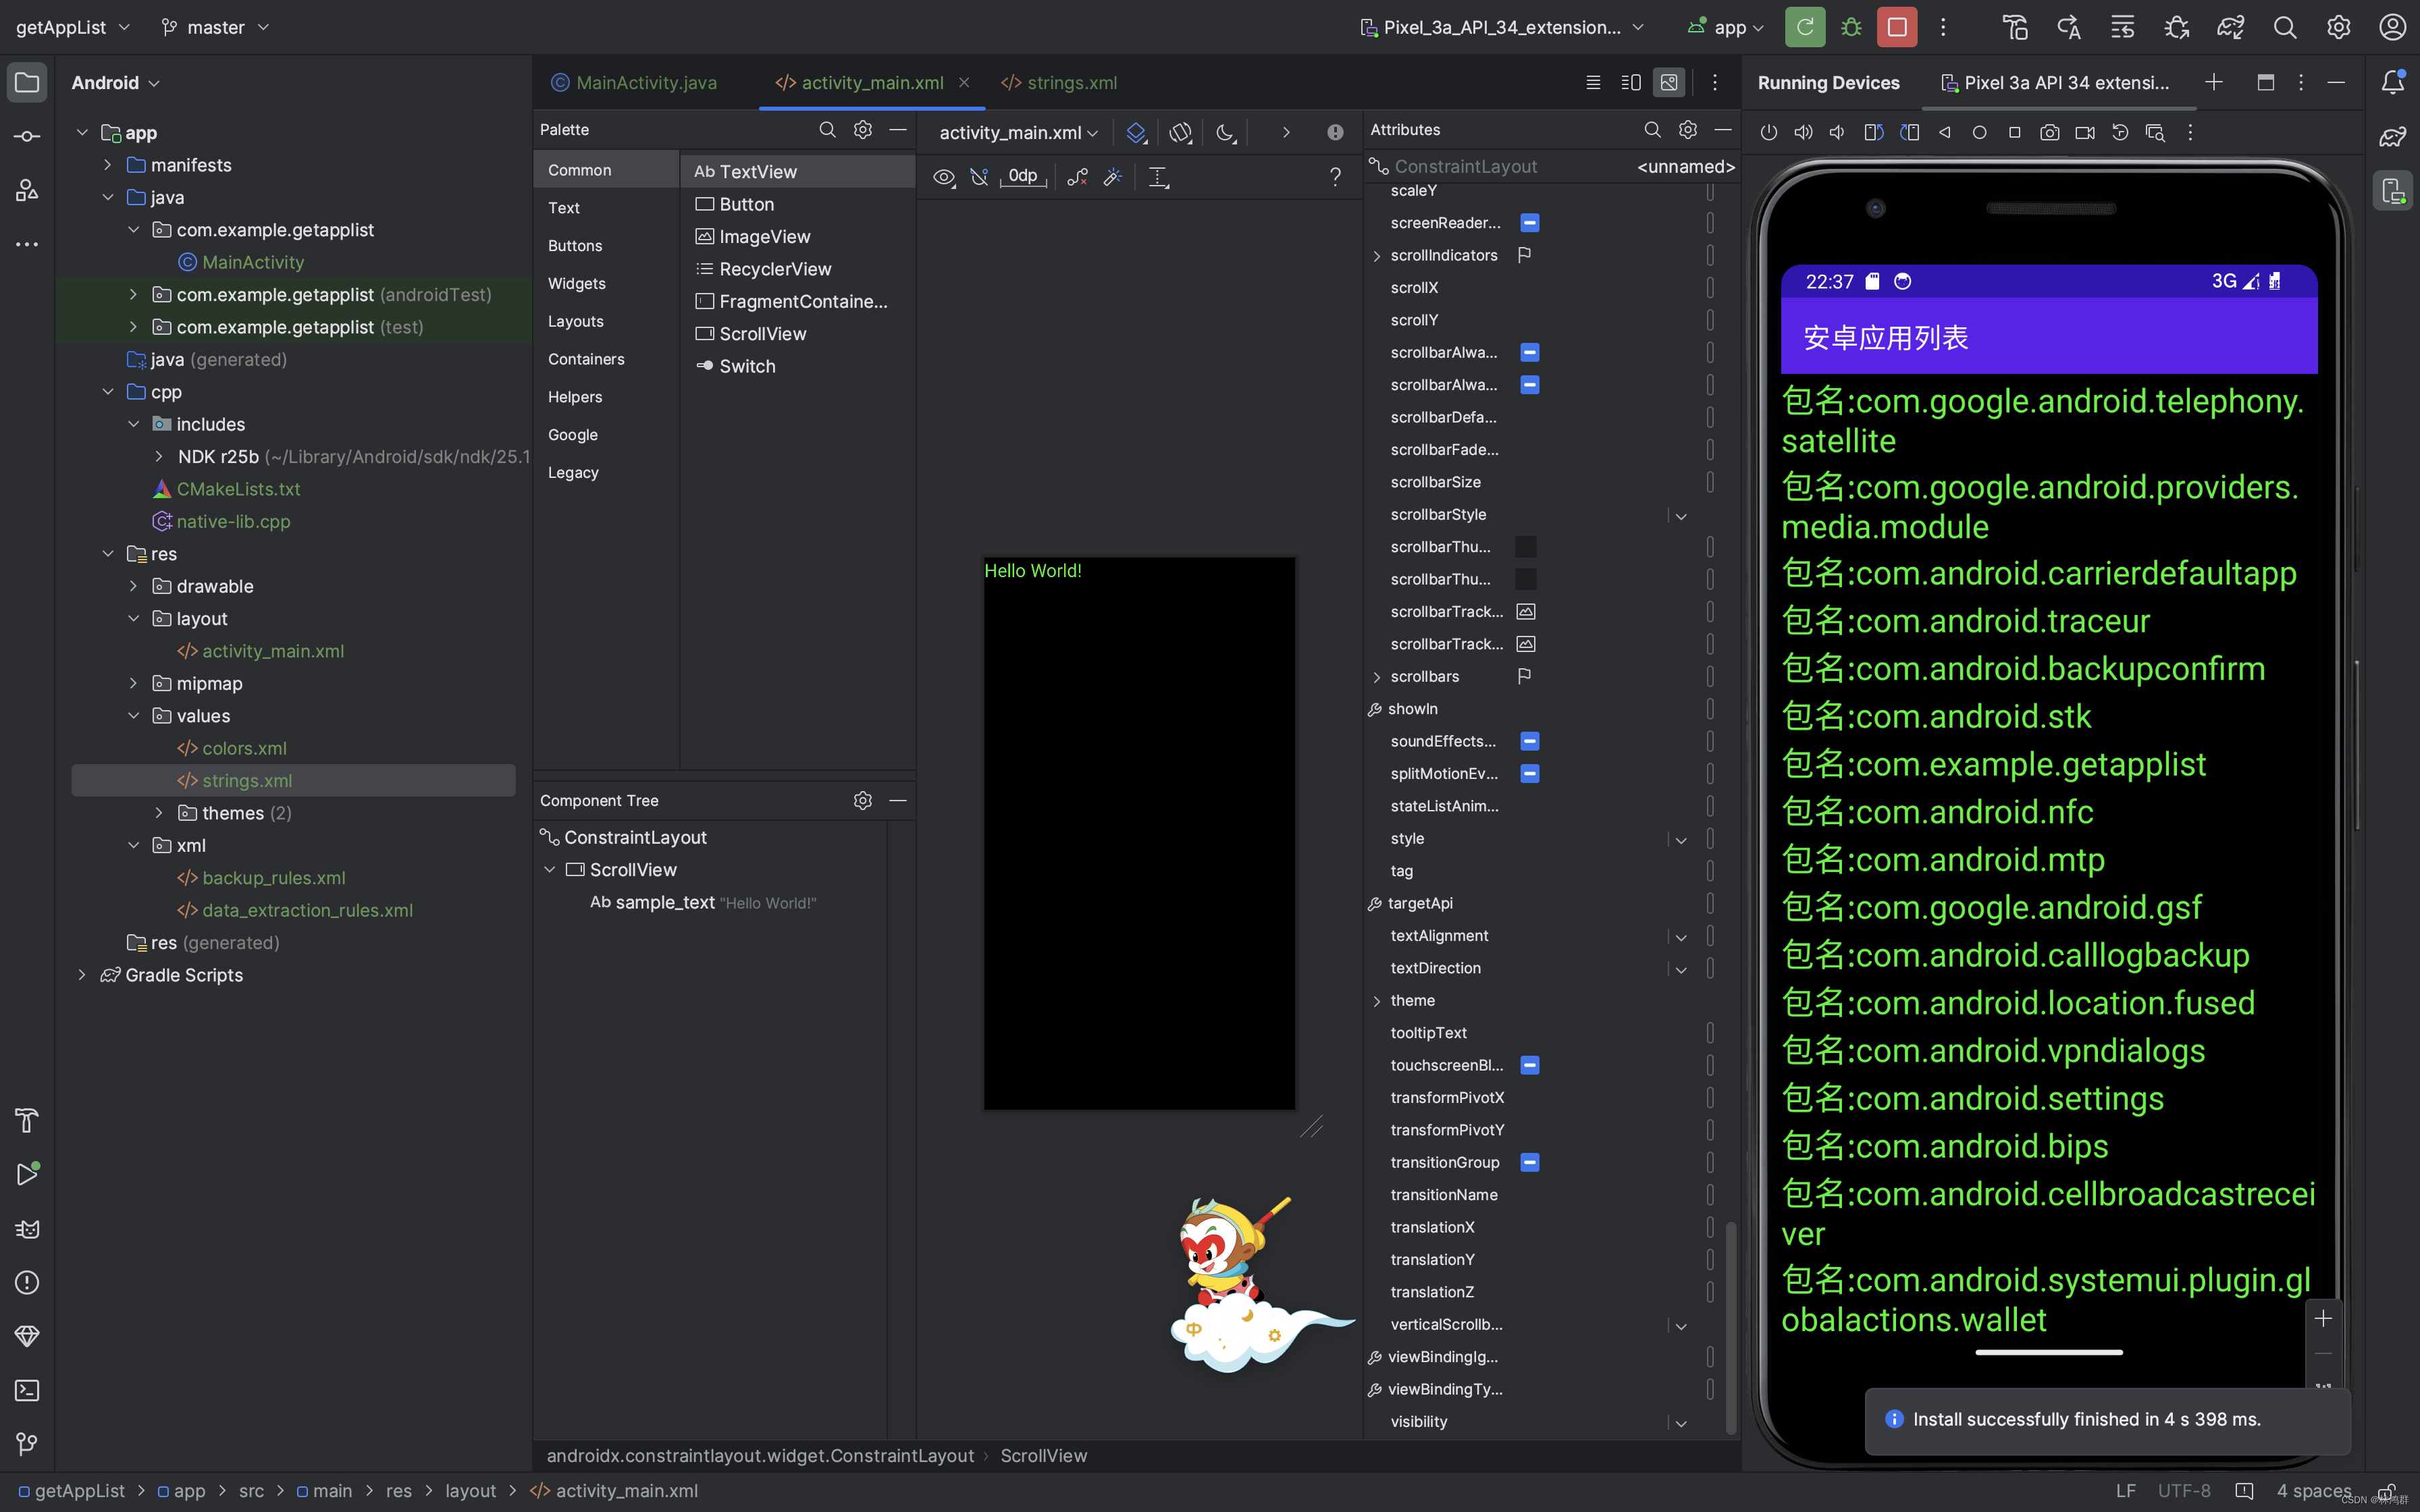Switch editor to Code view mode
Image resolution: width=2420 pixels, height=1512 pixels.
1593,82
